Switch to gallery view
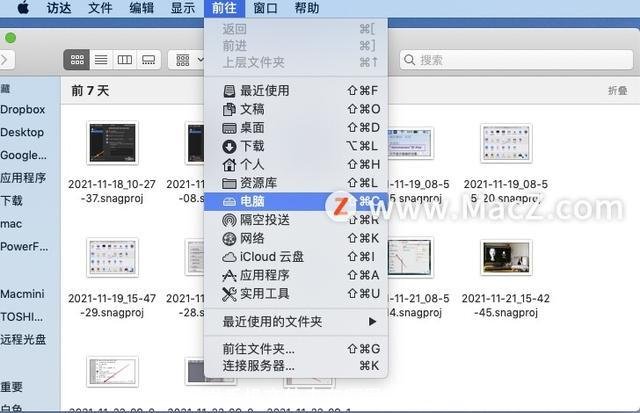This screenshot has height=413, width=640. [x=148, y=60]
